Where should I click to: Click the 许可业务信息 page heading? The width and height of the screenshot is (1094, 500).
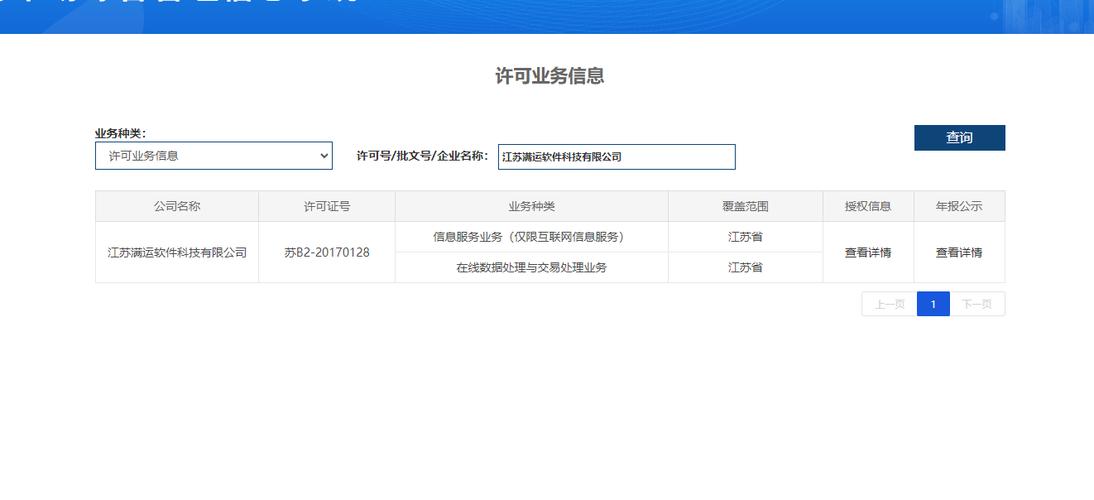click(549, 76)
